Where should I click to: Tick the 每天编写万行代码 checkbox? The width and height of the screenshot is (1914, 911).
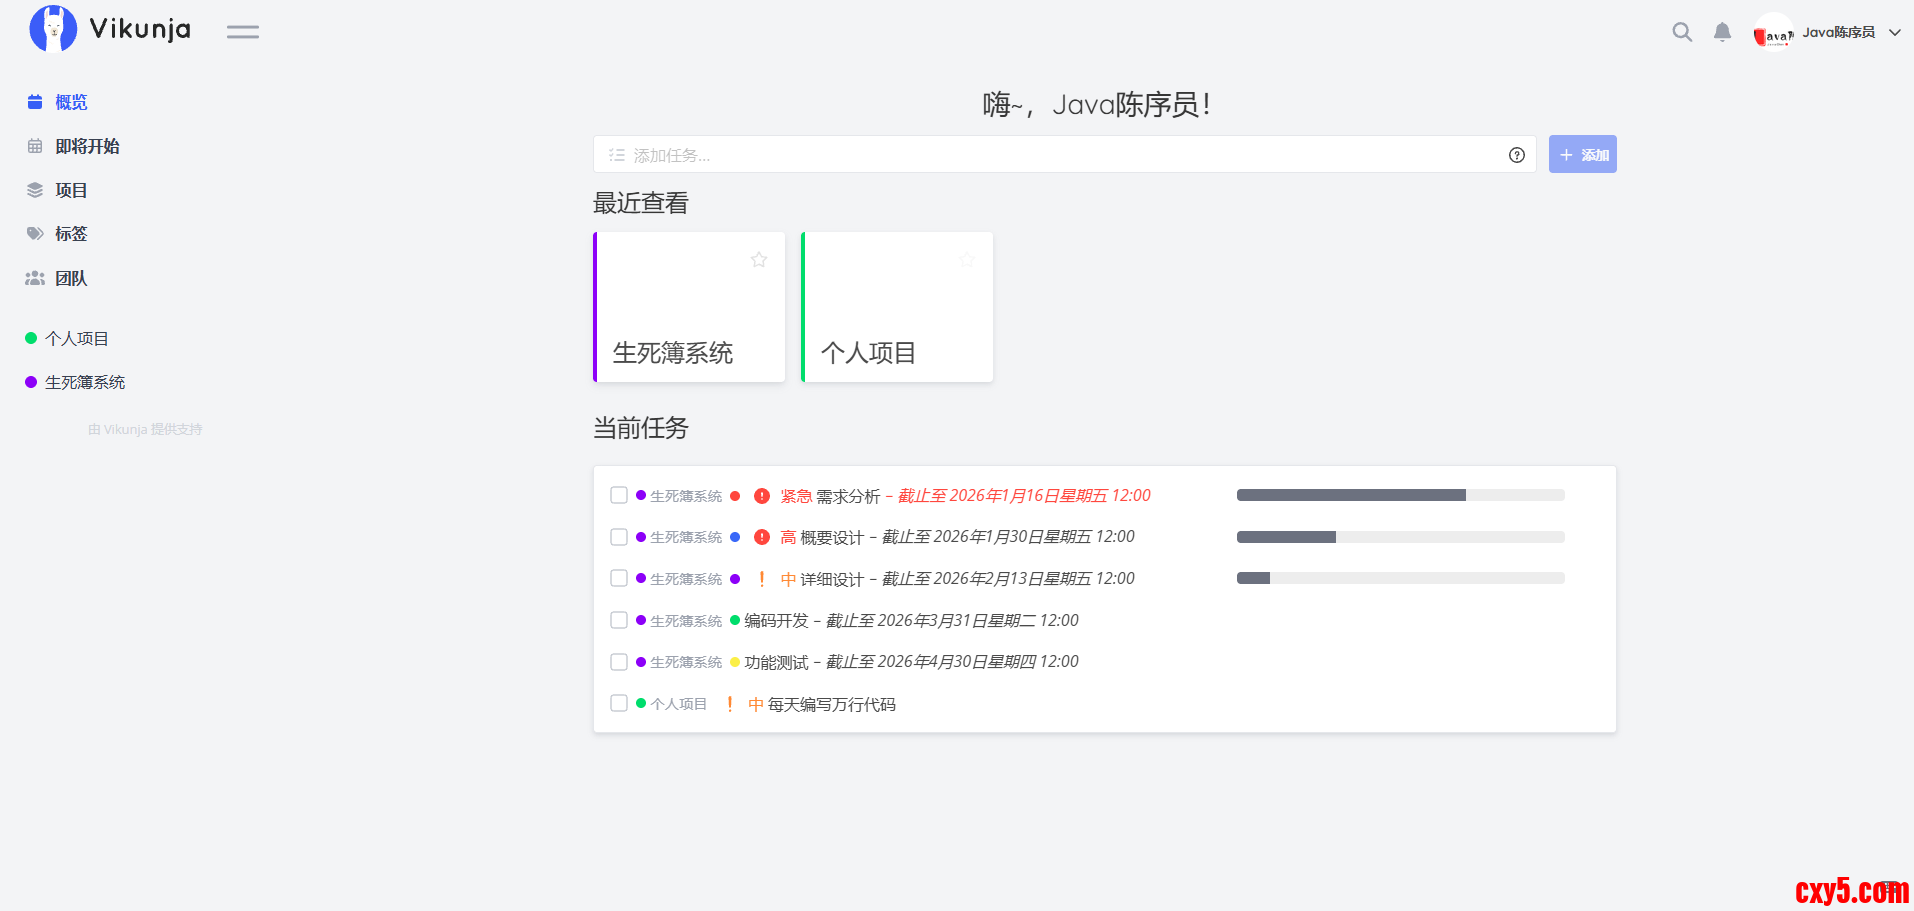pyautogui.click(x=619, y=704)
